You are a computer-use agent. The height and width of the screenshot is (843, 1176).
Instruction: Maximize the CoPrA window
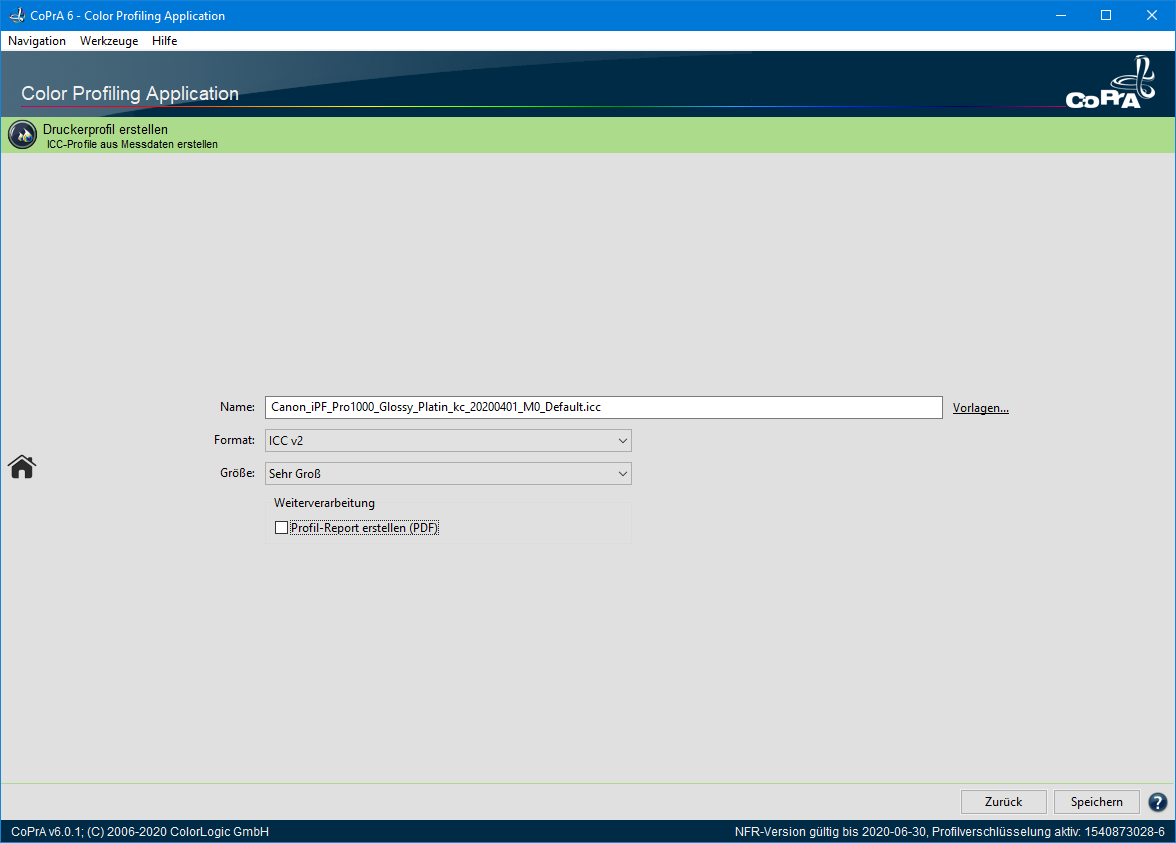pos(1106,15)
